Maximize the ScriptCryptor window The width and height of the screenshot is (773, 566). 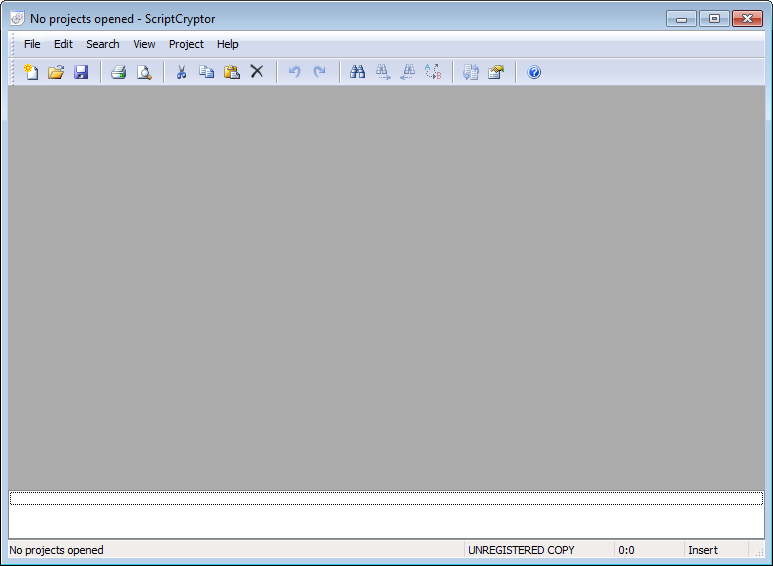pyautogui.click(x=714, y=19)
